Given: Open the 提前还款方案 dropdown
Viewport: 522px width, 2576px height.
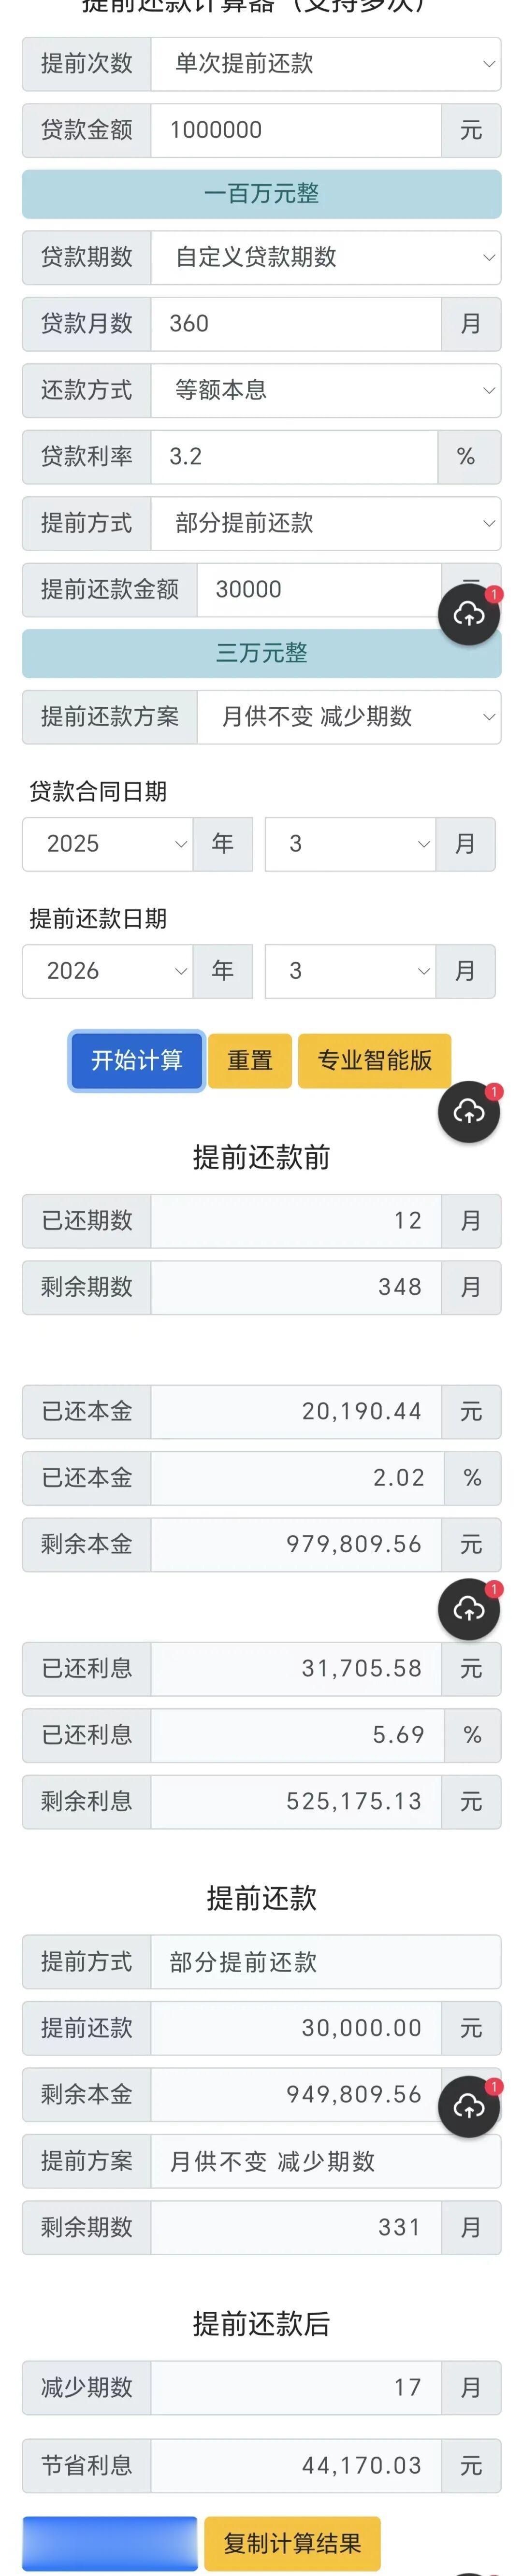Looking at the screenshot, I should coord(348,716).
